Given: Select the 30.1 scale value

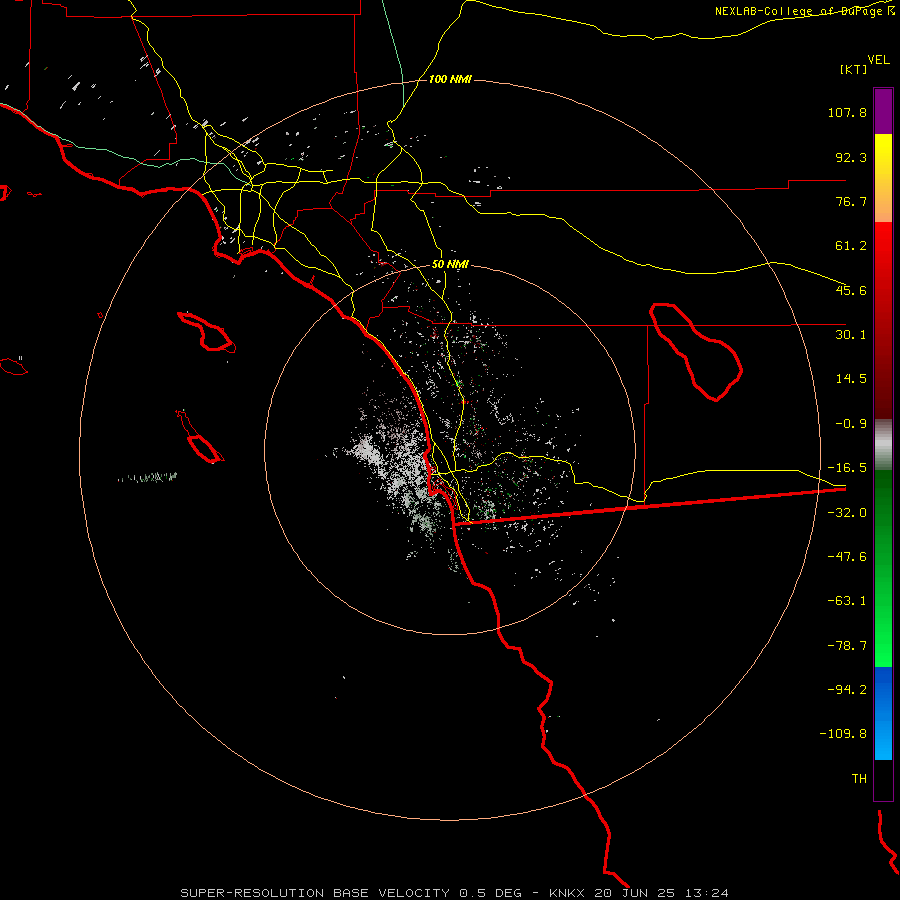Looking at the screenshot, I should (851, 335).
